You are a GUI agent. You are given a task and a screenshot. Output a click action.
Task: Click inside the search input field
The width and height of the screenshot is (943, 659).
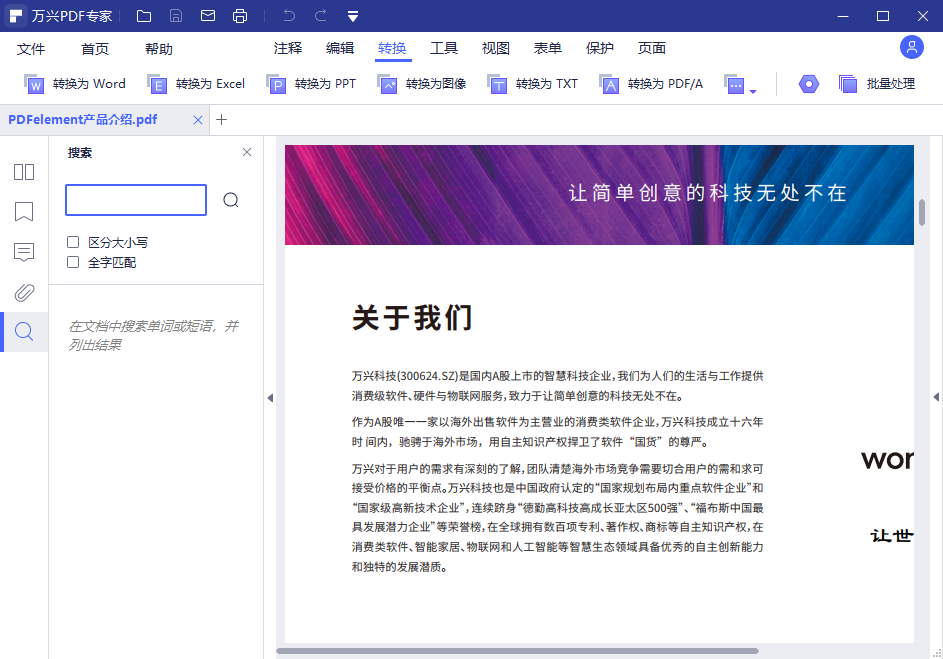[x=135, y=200]
